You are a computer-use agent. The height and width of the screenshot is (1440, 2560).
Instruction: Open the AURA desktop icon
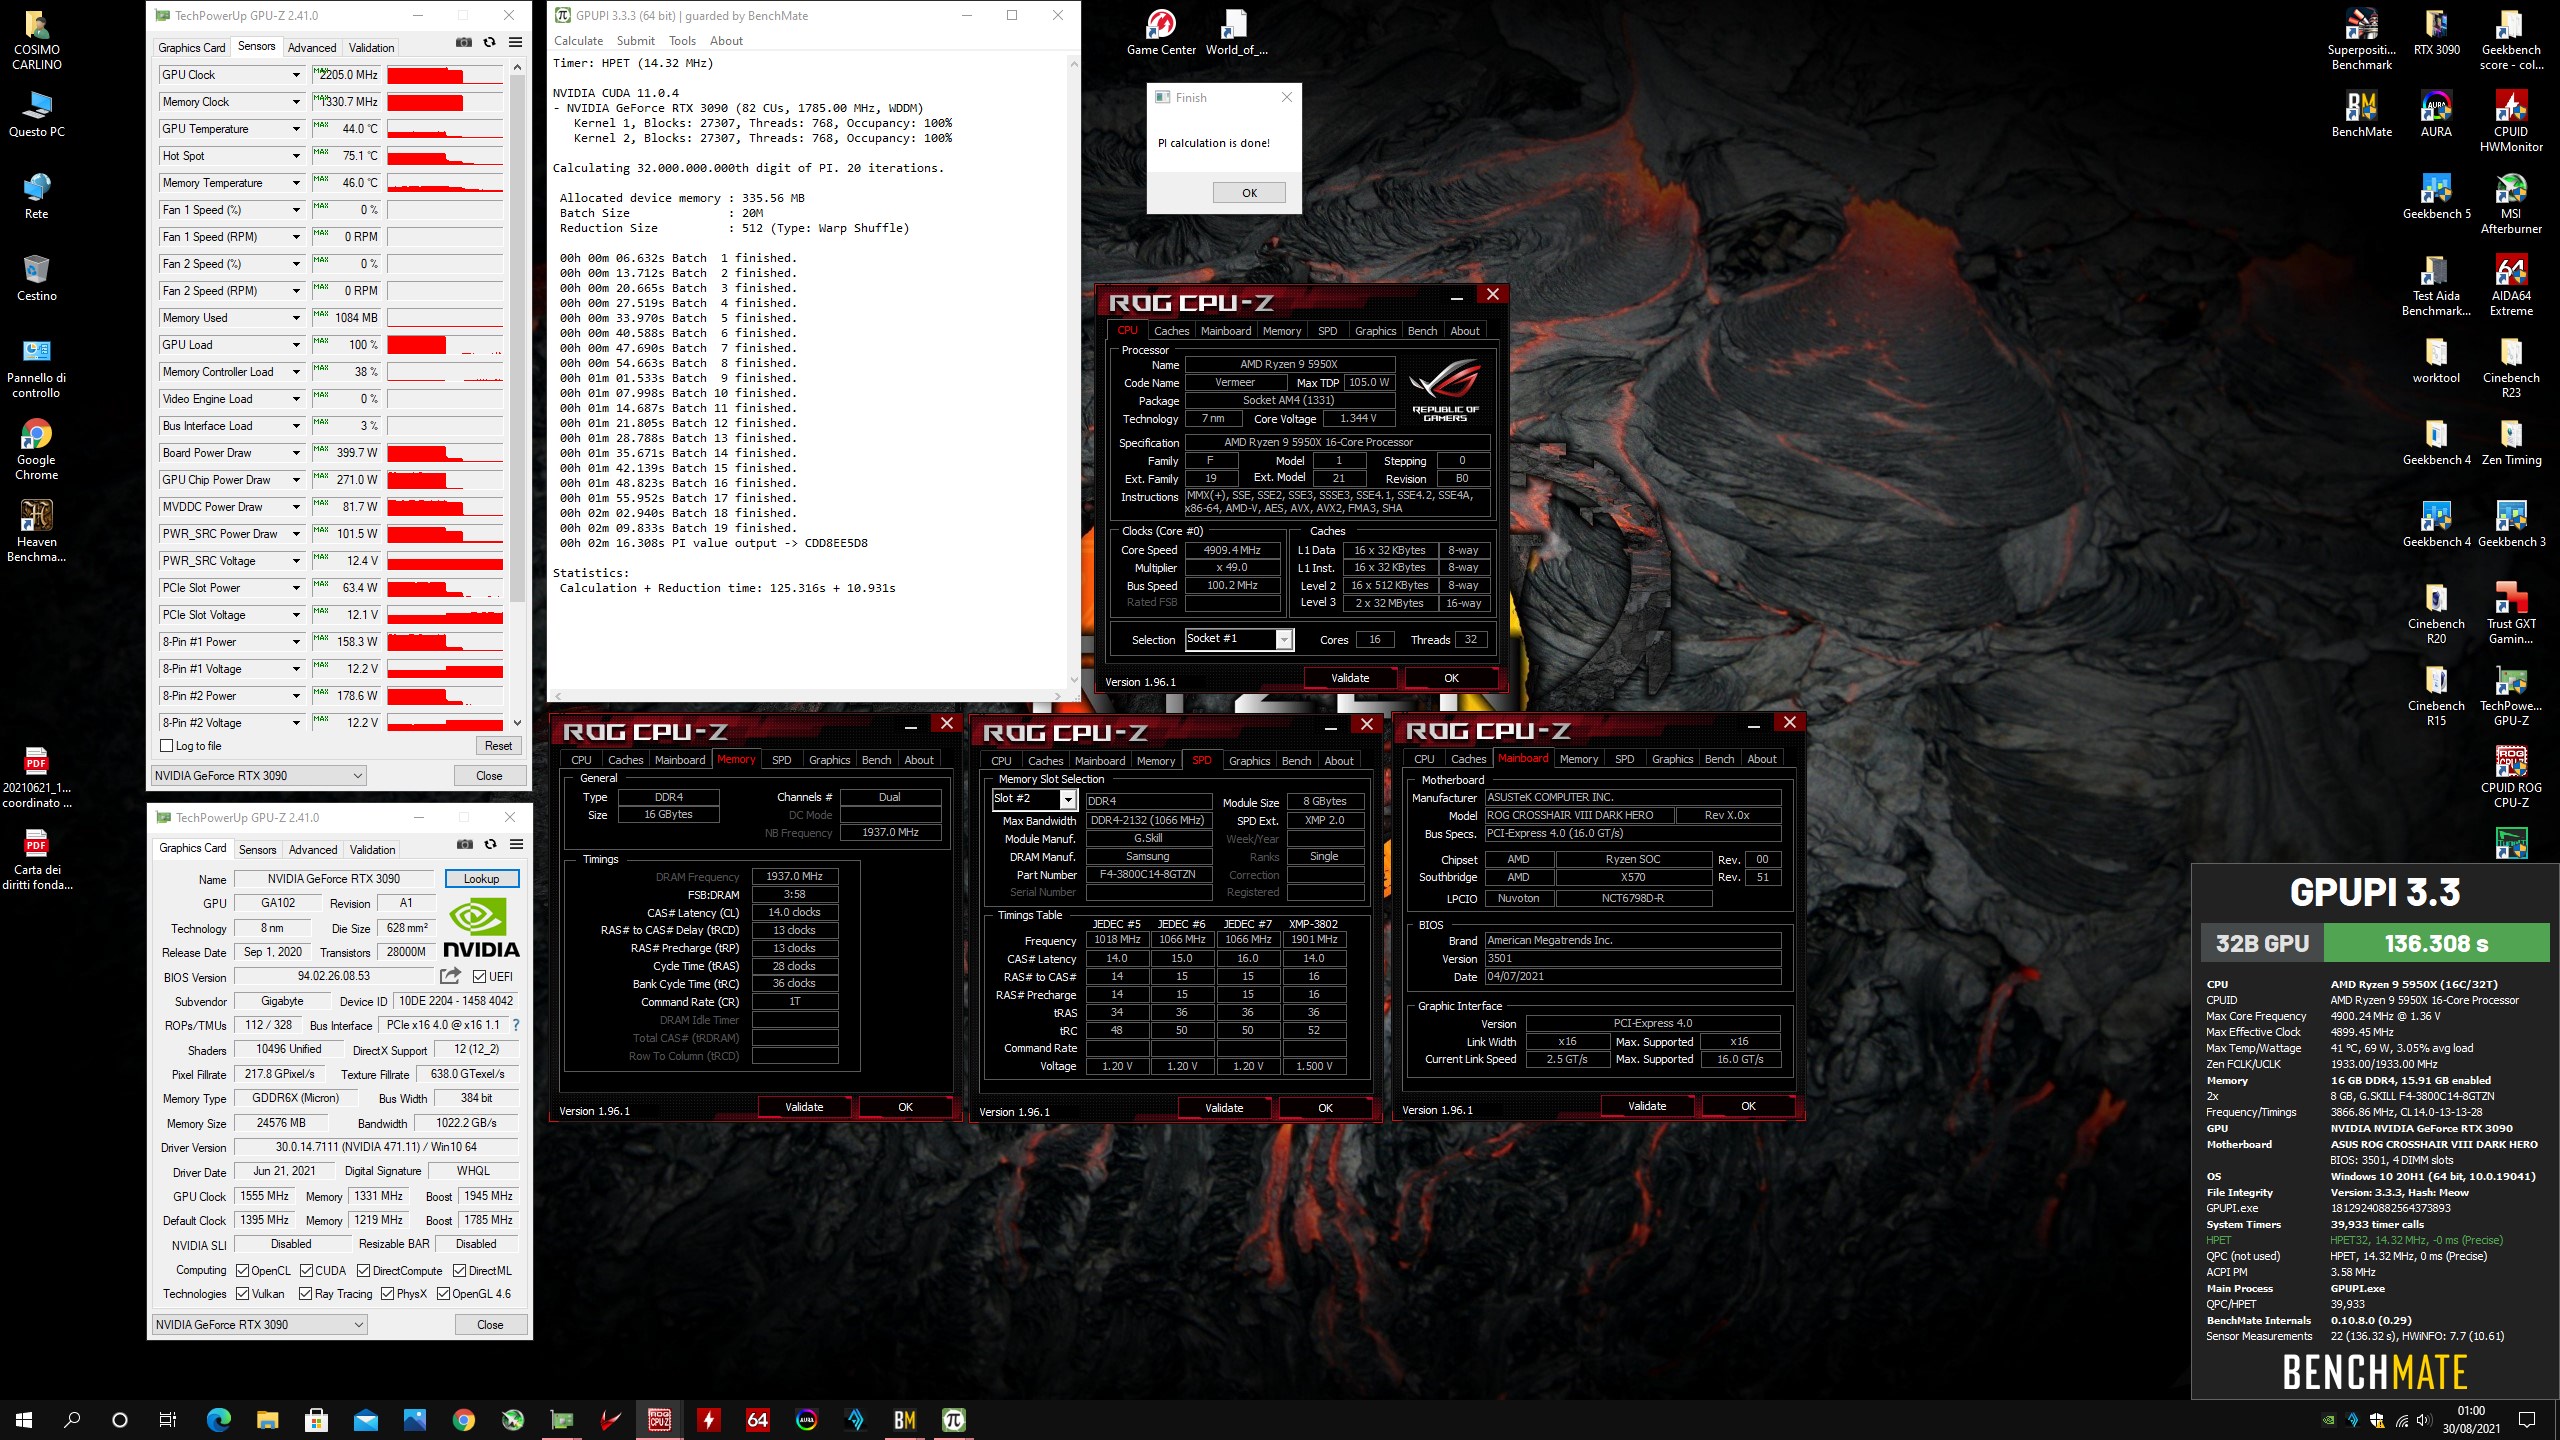(x=2436, y=114)
